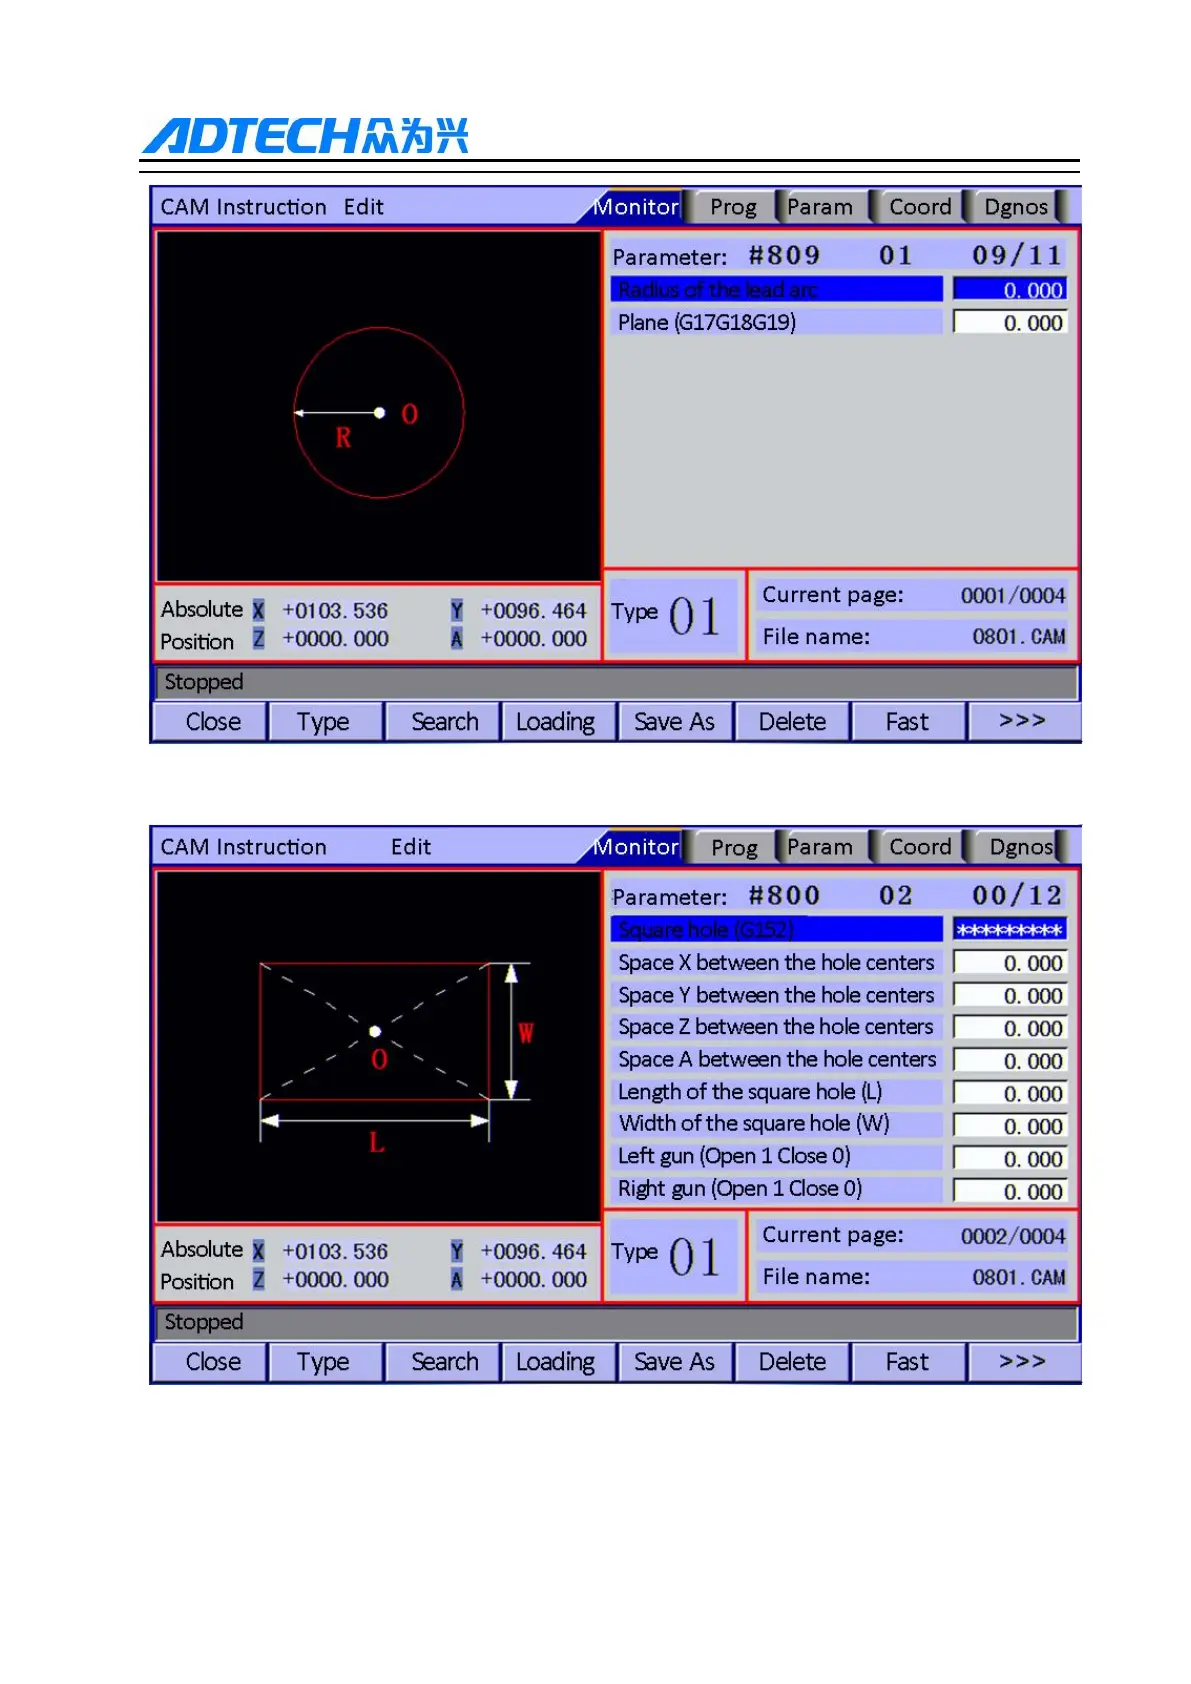Viewport: 1191px width, 1684px height.
Task: Click Search button in the bottom screen
Action: click(444, 1362)
